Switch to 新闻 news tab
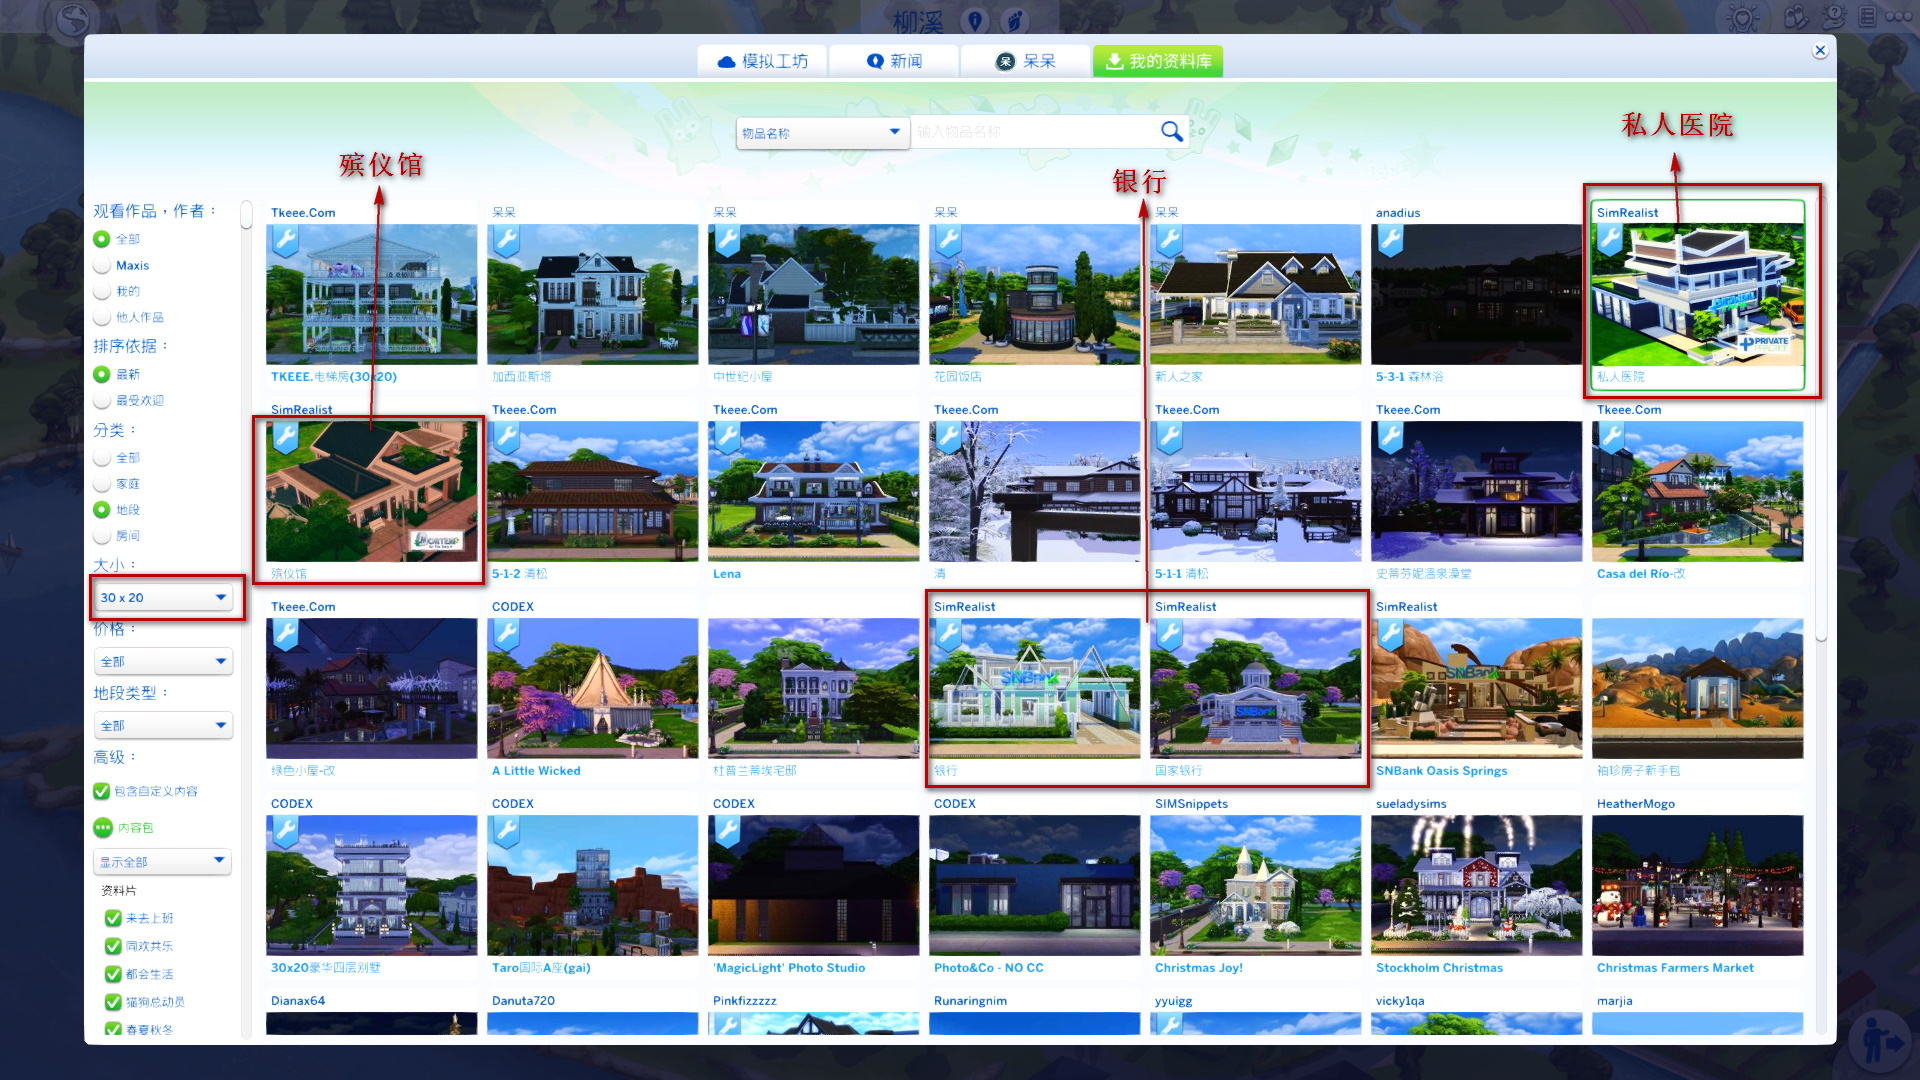 tap(894, 61)
